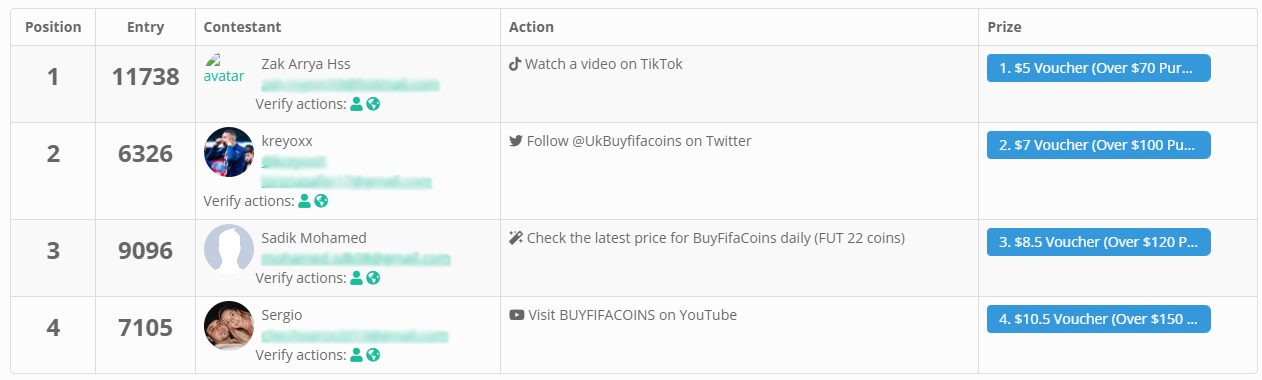Image resolution: width=1262 pixels, height=380 pixels.
Task: Click the Position column header
Action: point(53,27)
